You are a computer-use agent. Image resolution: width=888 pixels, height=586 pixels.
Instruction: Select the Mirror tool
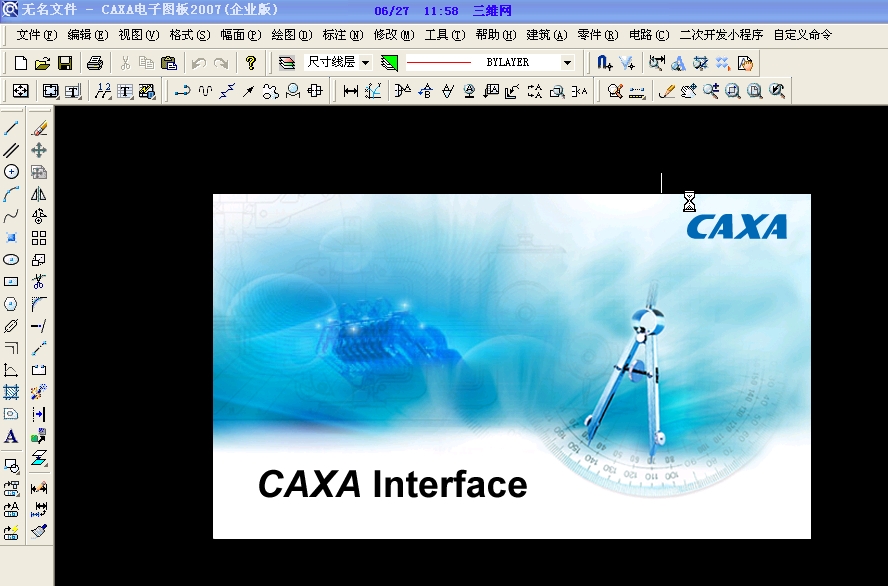(39, 194)
